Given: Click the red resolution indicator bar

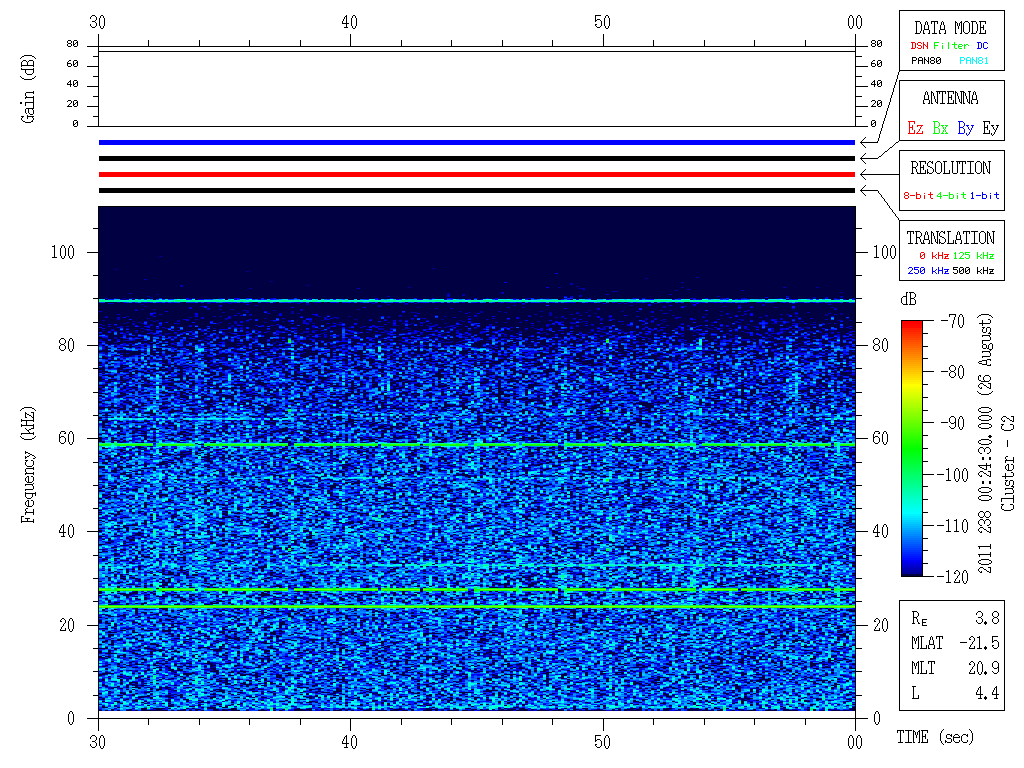Looking at the screenshot, I should point(477,175).
